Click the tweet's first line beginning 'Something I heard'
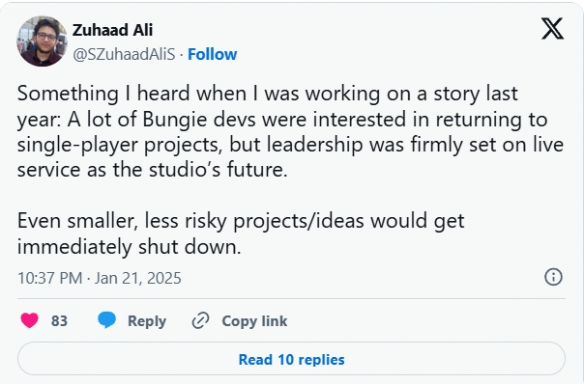The image size is (584, 384). (267, 93)
